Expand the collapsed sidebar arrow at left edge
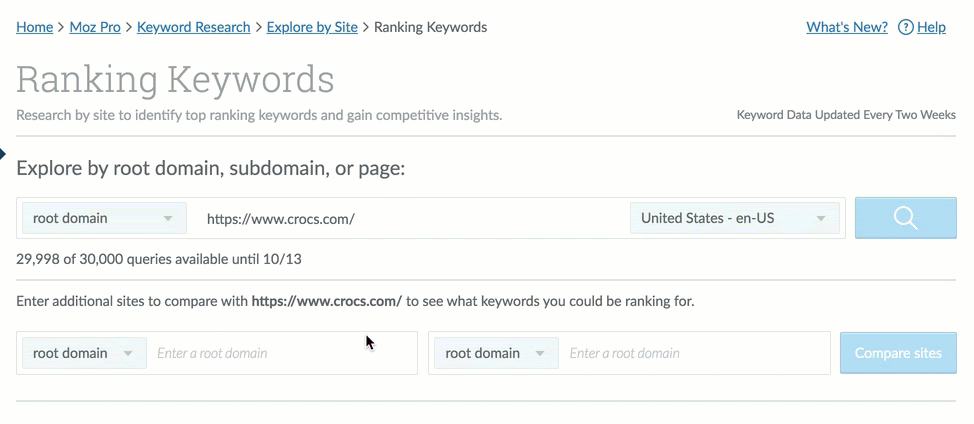 3,154
